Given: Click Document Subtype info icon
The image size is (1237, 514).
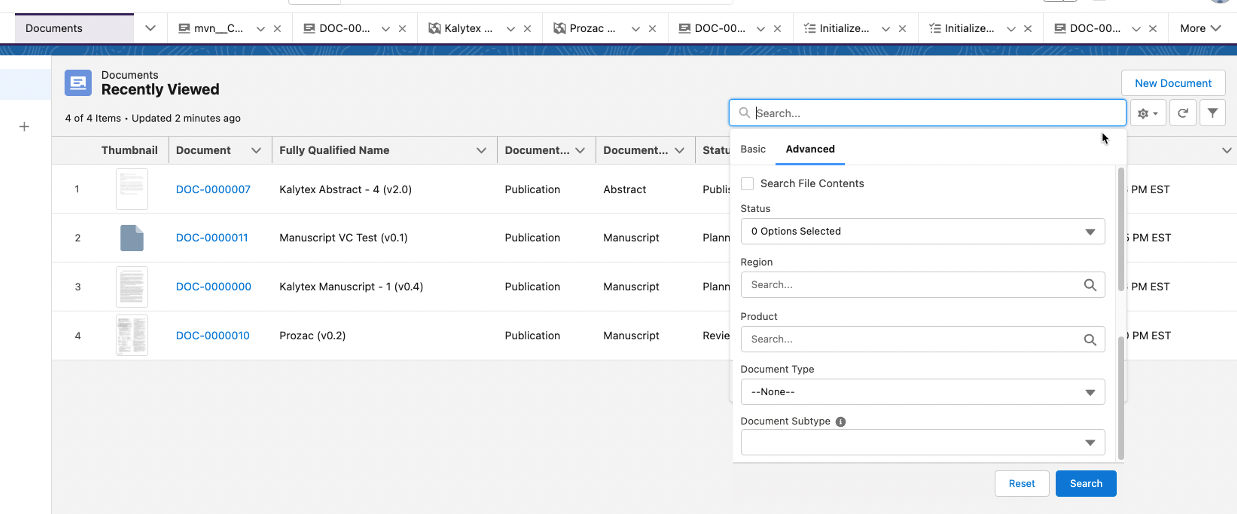Looking at the screenshot, I should (x=840, y=422).
